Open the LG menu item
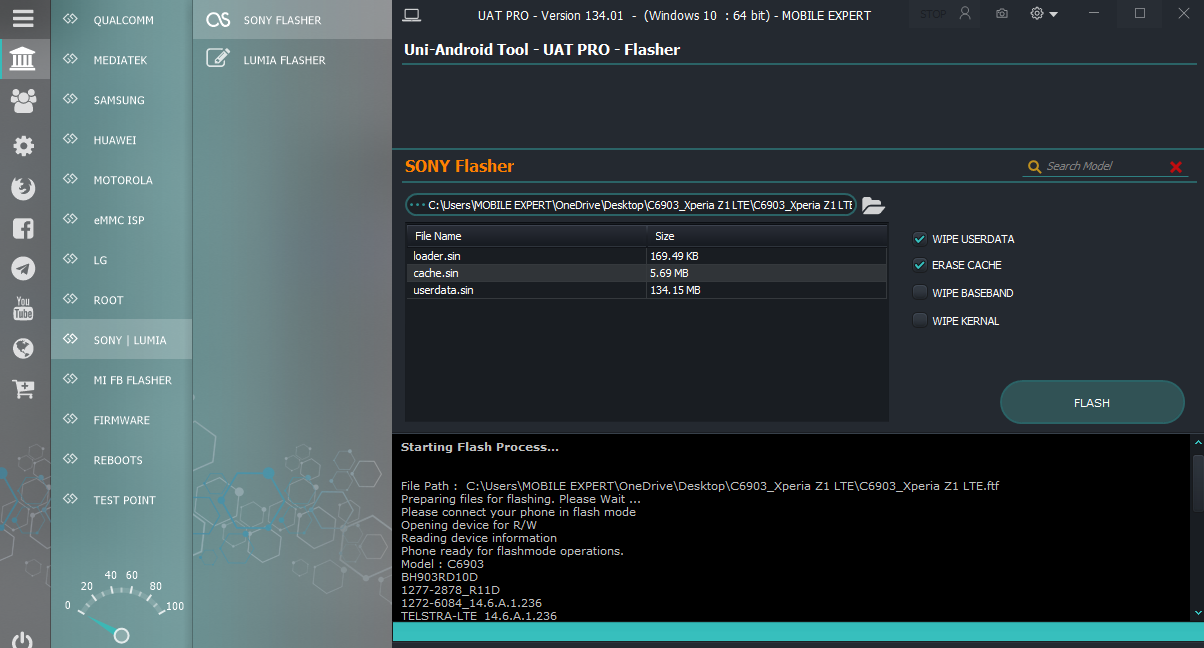Screen dimensions: 1204x648 pyautogui.click(x=121, y=260)
